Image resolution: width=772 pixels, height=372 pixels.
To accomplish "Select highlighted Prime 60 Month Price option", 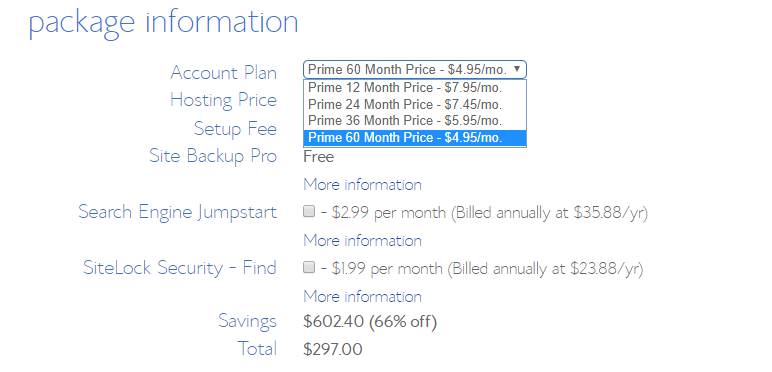I will pyautogui.click(x=415, y=138).
